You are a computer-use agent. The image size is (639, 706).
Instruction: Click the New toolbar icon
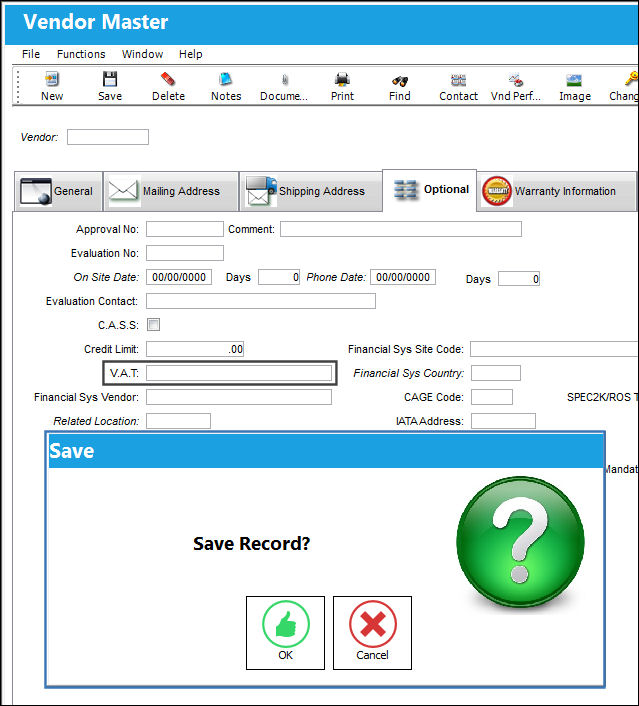52,79
